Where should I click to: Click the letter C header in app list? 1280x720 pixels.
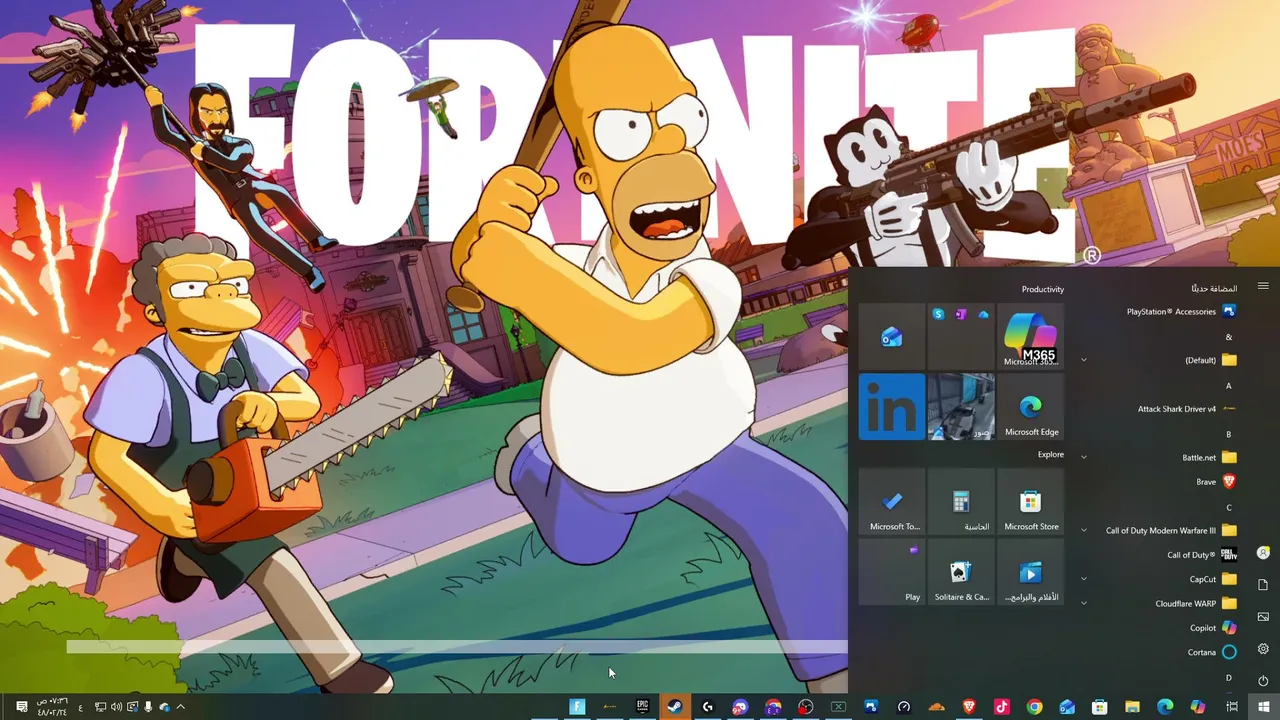(1229, 507)
